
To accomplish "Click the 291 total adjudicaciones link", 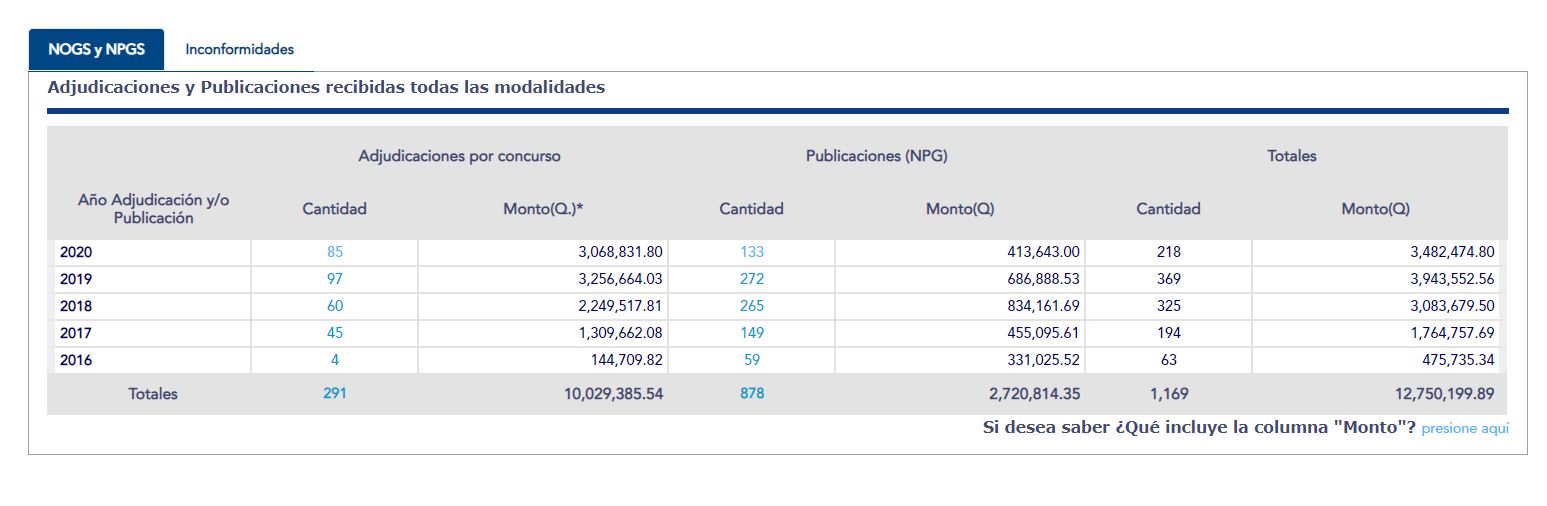I will tap(334, 394).
